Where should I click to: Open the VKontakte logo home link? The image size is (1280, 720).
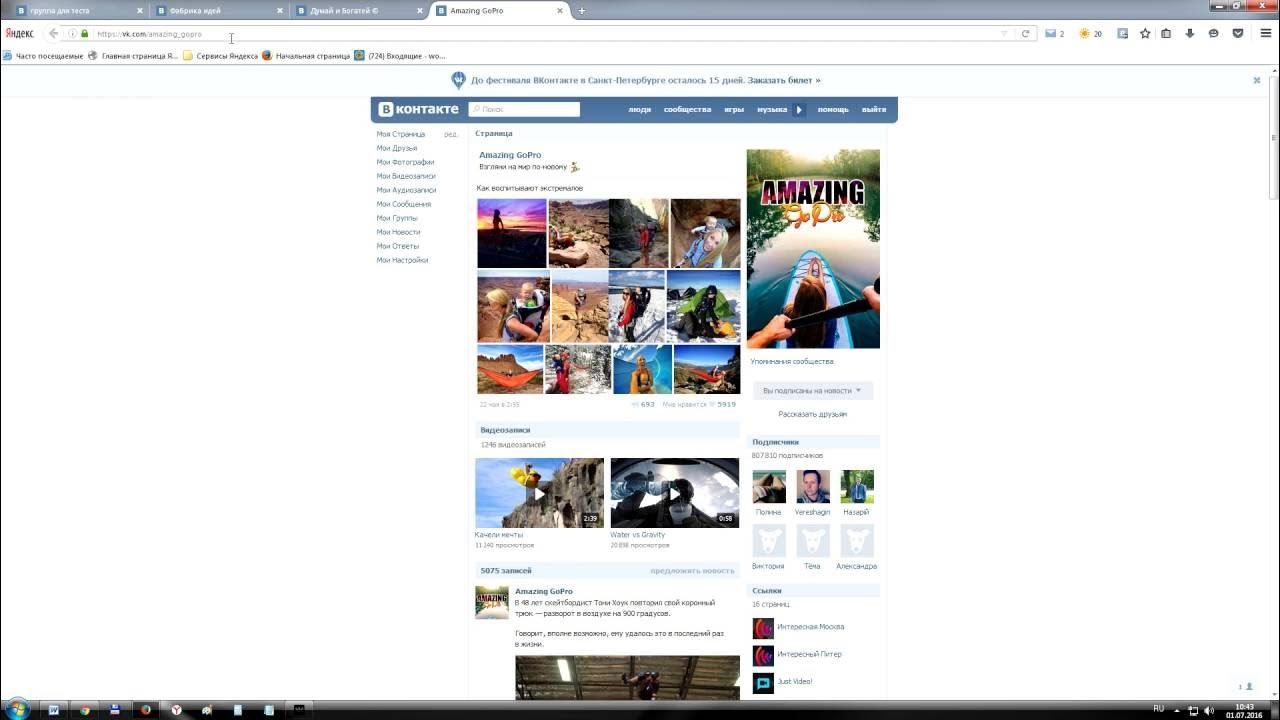click(418, 109)
